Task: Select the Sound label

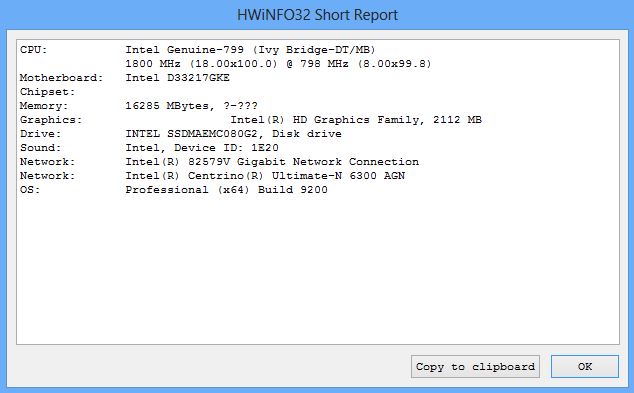Action: [40, 148]
